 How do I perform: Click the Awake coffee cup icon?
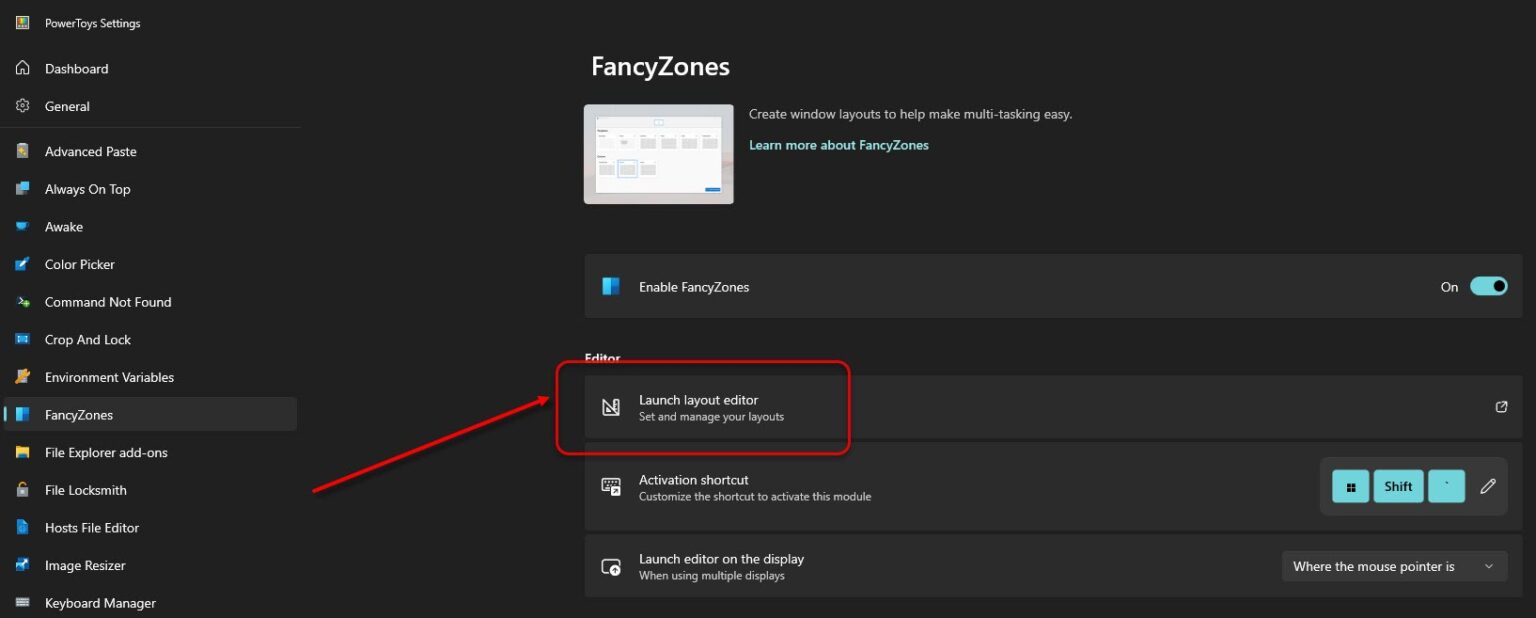pos(22,227)
